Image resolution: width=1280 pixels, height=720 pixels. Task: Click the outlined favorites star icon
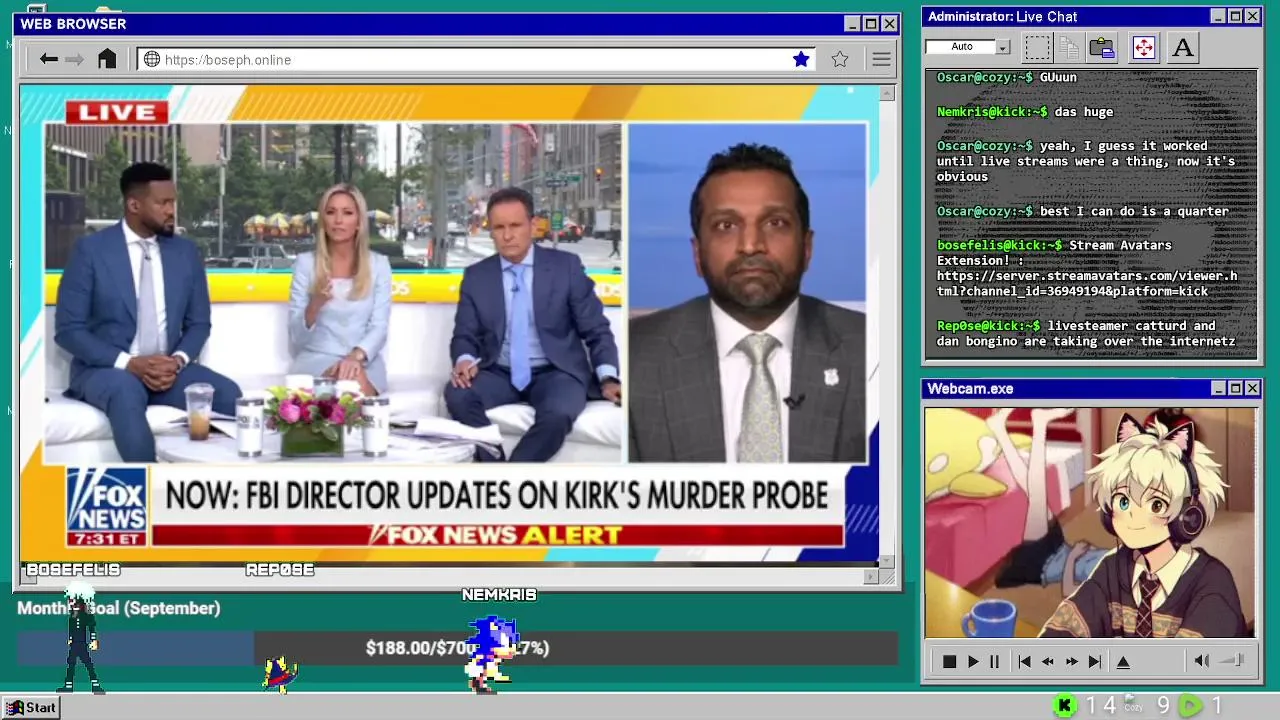[840, 59]
